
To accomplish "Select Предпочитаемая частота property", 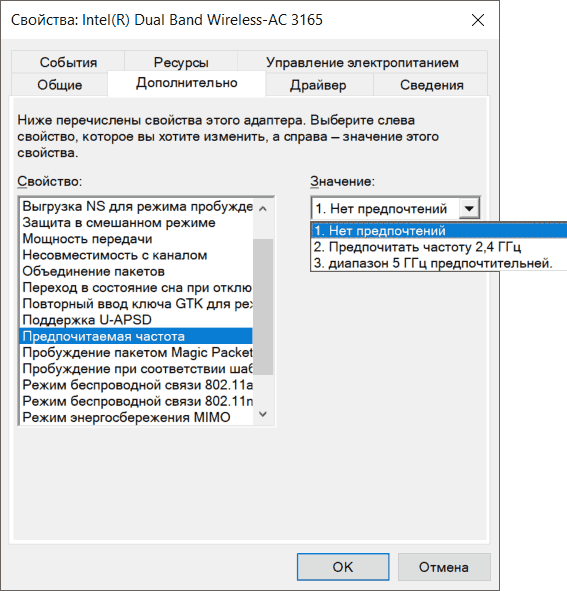I will pos(136,336).
